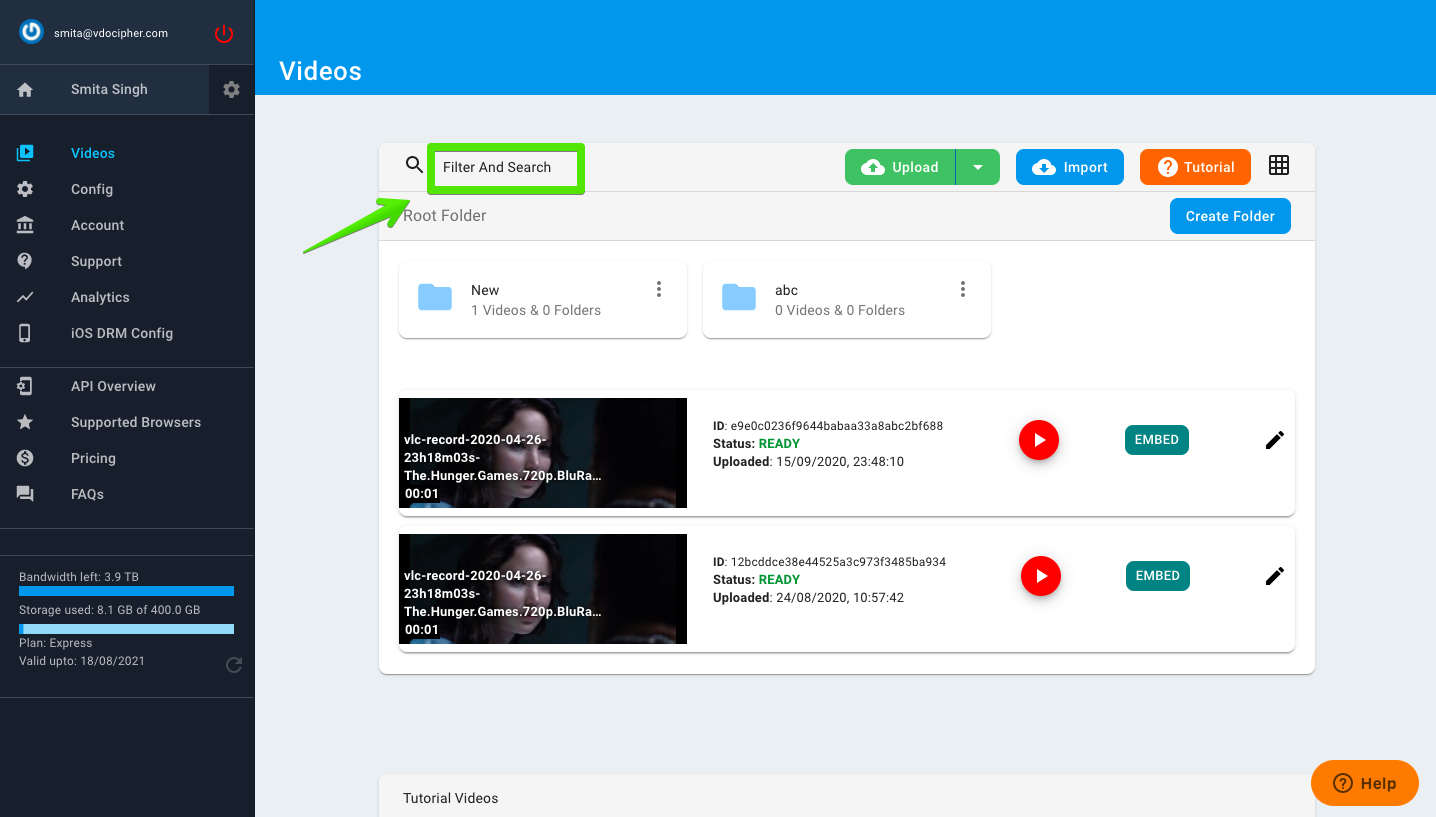The height and width of the screenshot is (817, 1436).
Task: Click the Tutorial Videos section header
Action: (x=450, y=798)
